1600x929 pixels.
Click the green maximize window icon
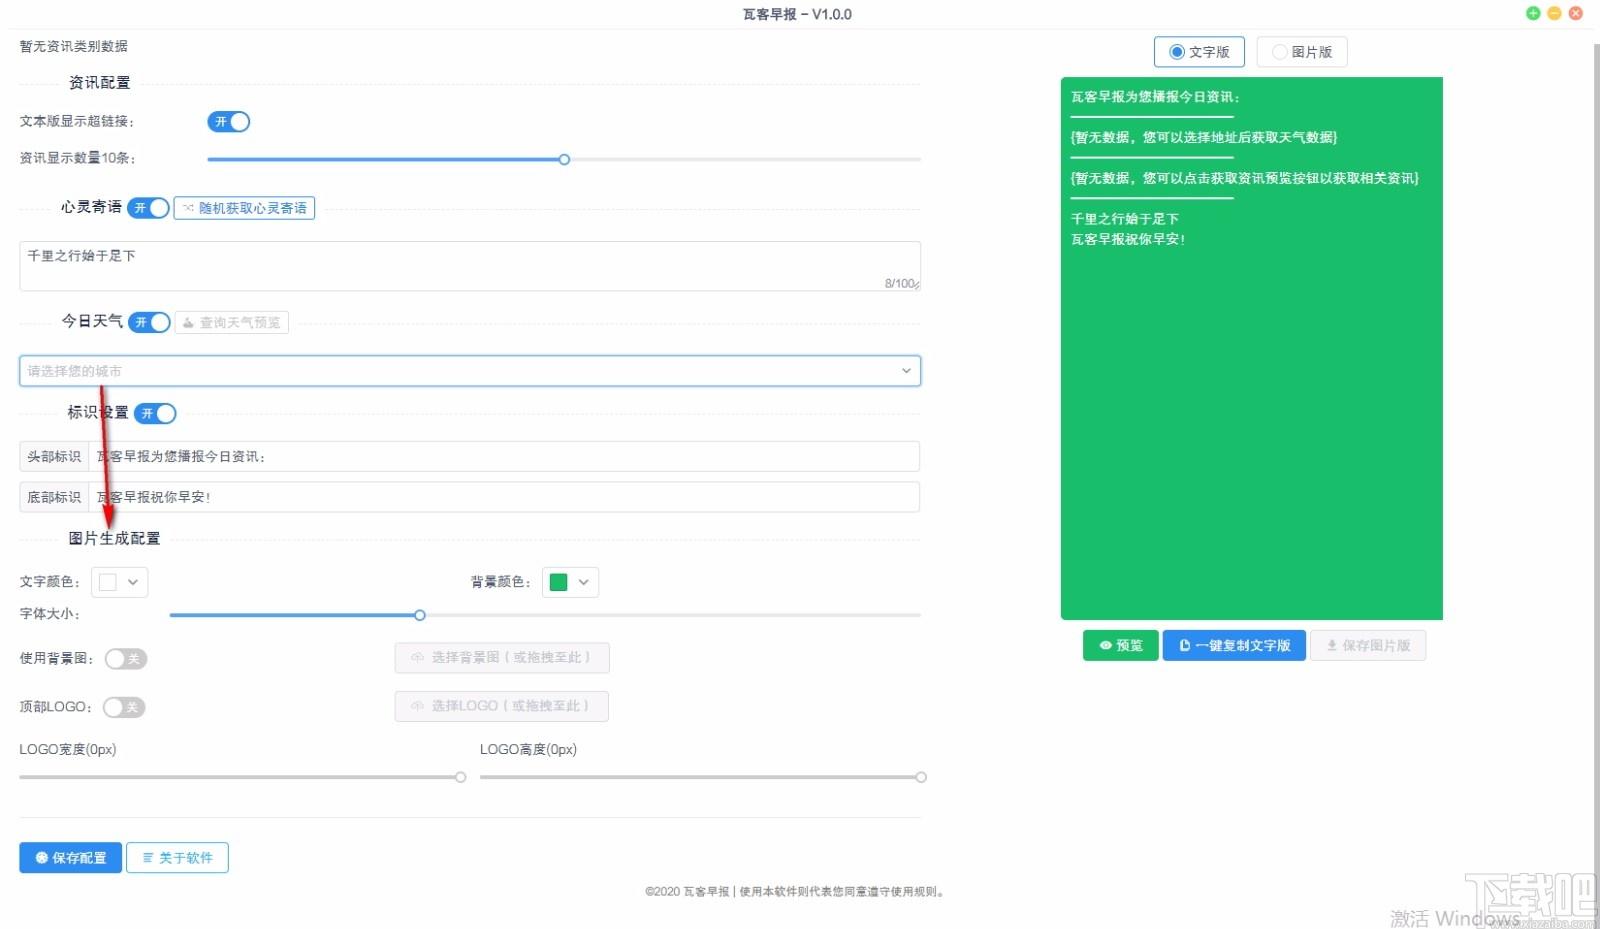click(1532, 13)
